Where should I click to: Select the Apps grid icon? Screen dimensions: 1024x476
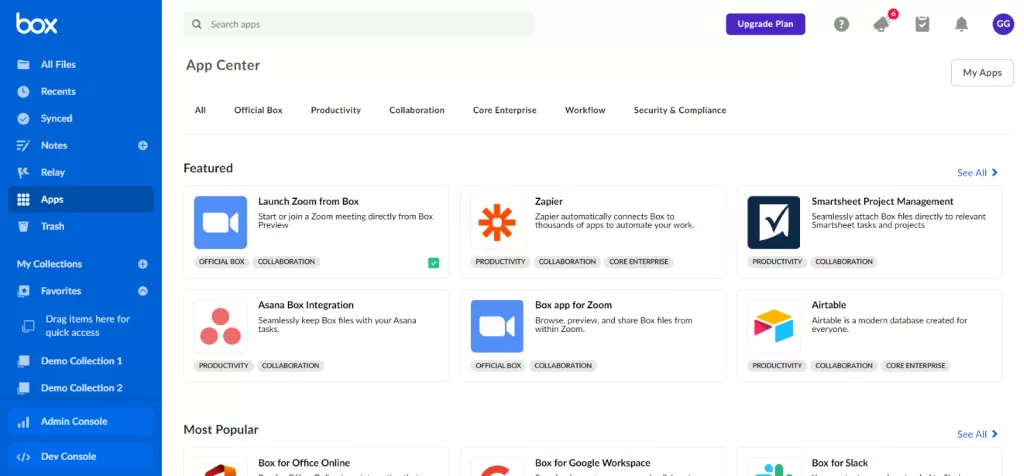click(24, 200)
